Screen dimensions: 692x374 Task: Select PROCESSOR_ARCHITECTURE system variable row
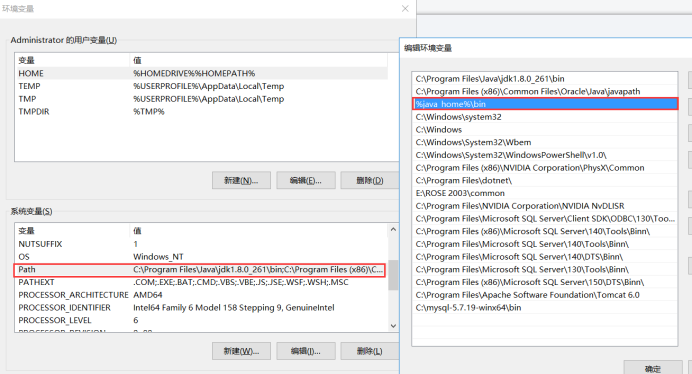coord(201,295)
